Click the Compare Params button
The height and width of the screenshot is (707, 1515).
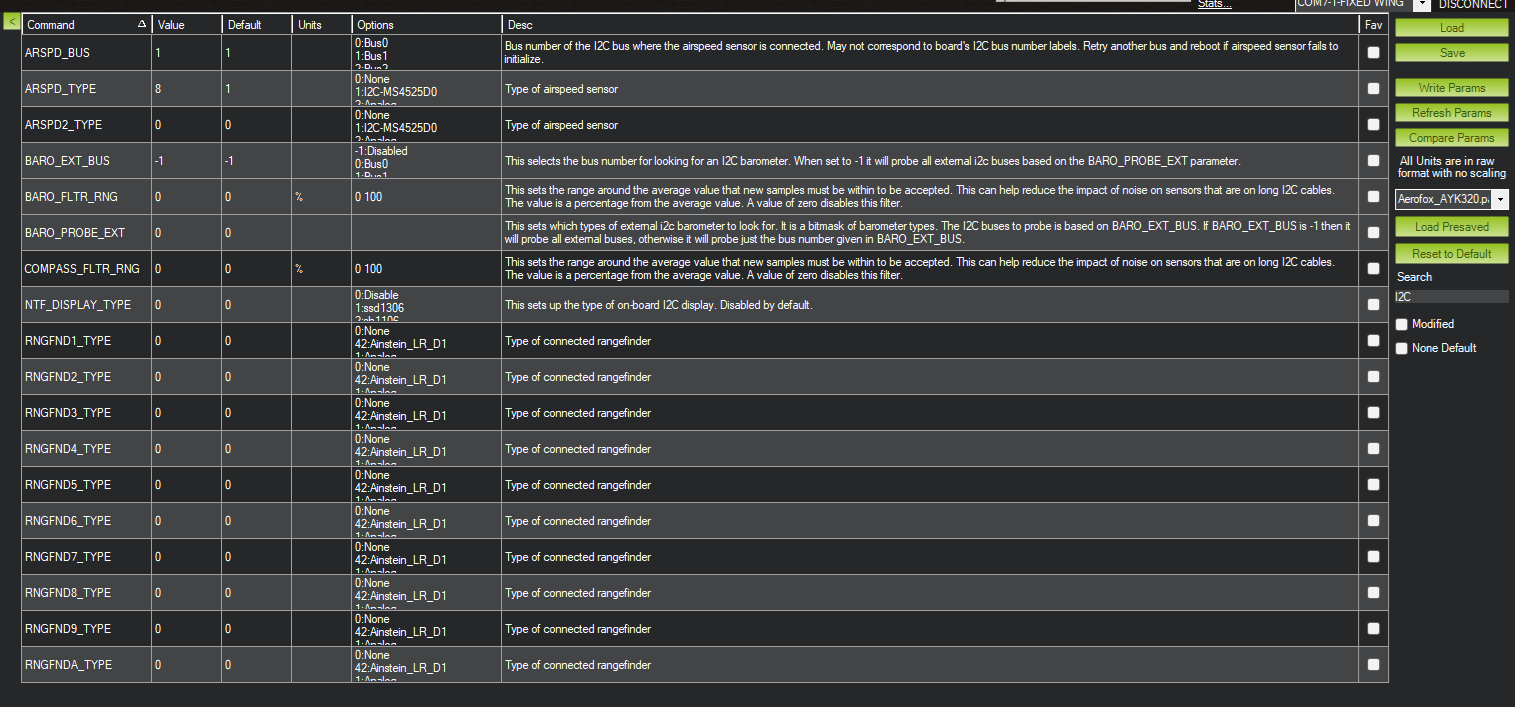(x=1452, y=138)
